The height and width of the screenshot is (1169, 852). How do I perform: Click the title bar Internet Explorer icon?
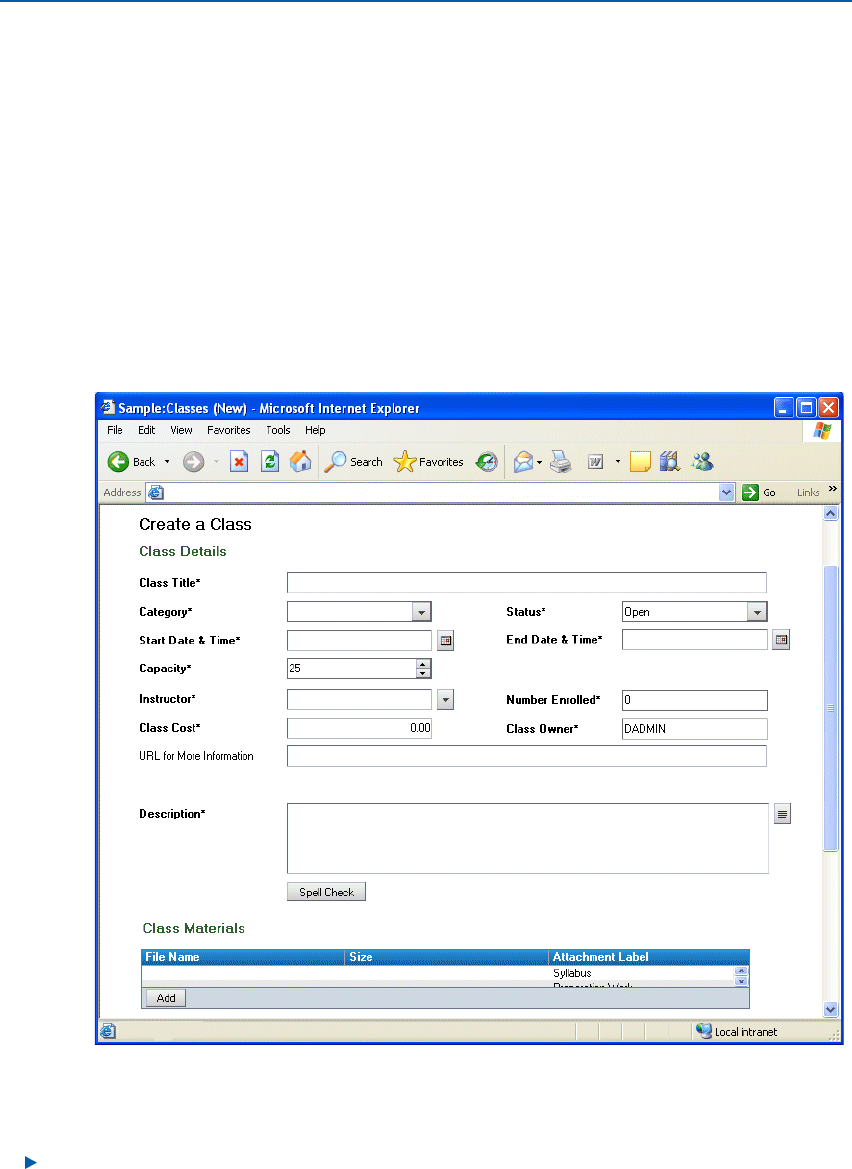tap(108, 407)
